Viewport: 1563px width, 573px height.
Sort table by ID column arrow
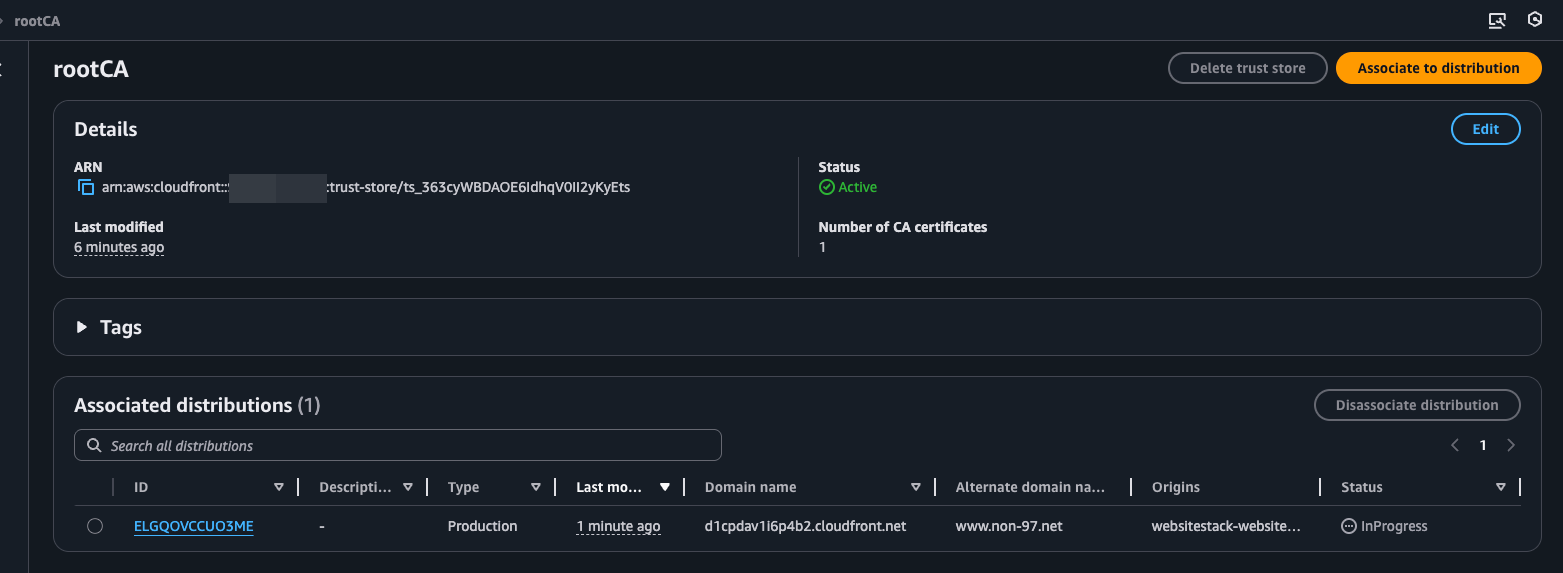point(279,487)
